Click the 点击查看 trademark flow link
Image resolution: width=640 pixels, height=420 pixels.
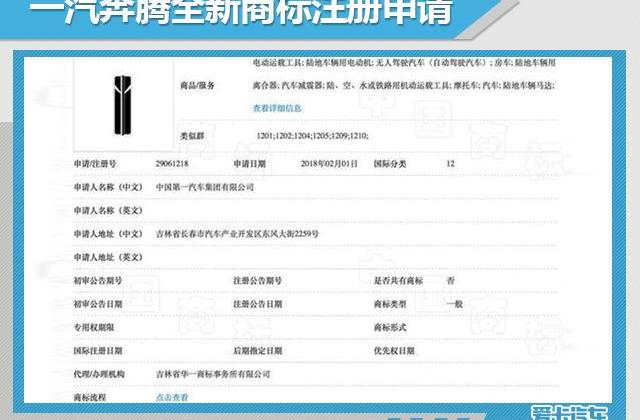(172, 397)
